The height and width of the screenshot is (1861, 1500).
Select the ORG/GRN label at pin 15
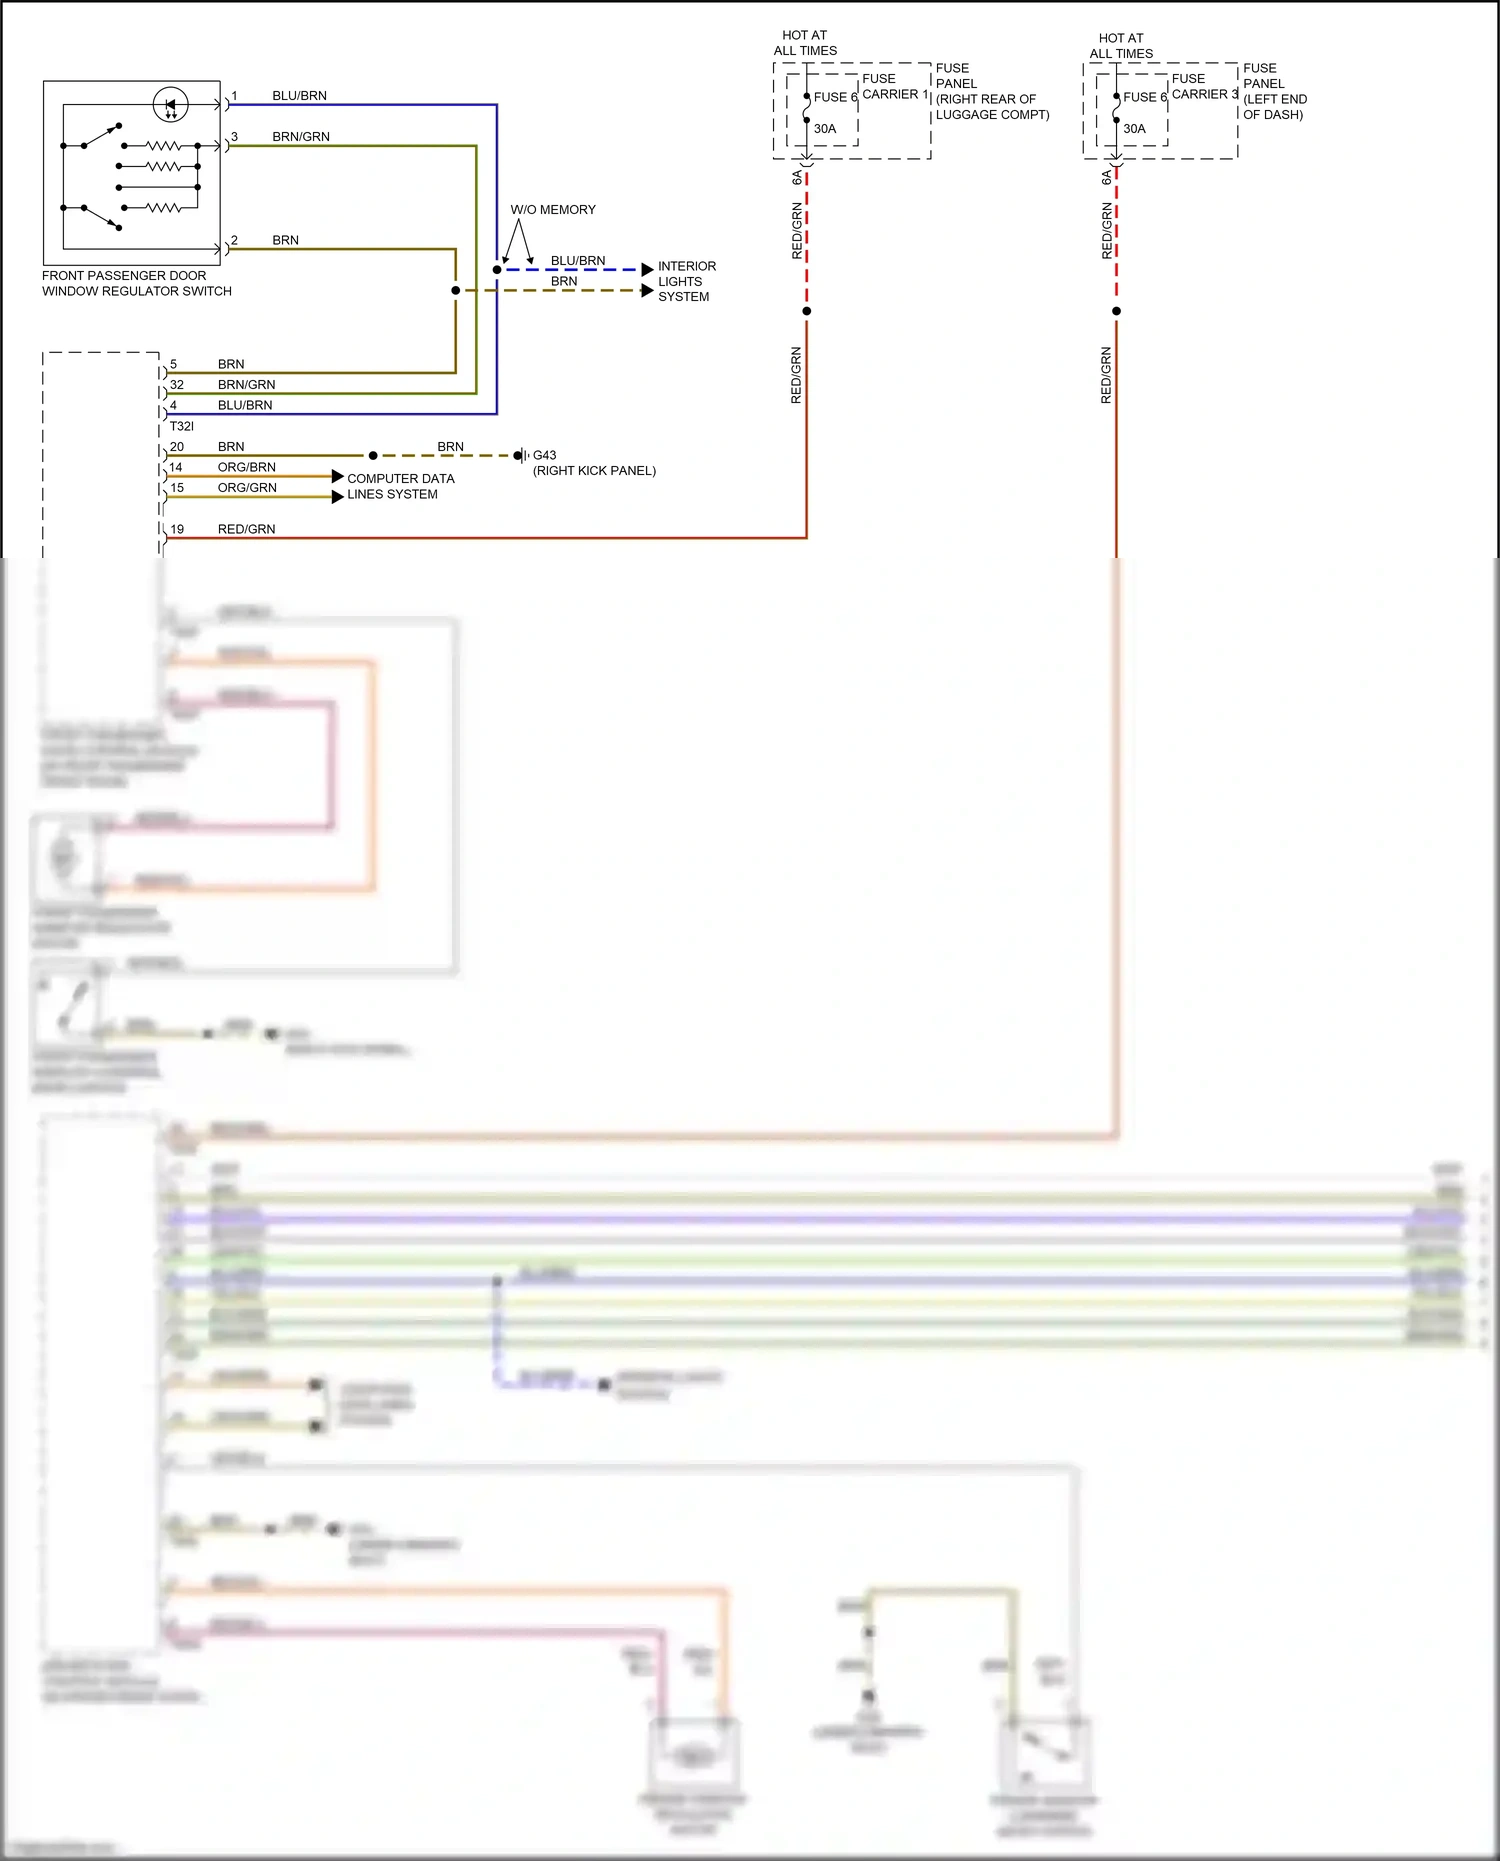click(x=247, y=488)
